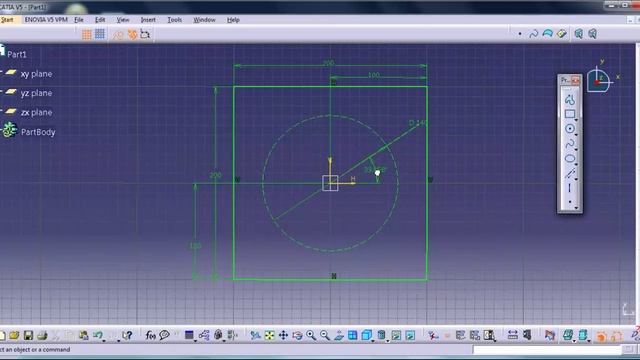The height and width of the screenshot is (360, 640).
Task: Select the Rotate view tool
Action: coord(297,336)
